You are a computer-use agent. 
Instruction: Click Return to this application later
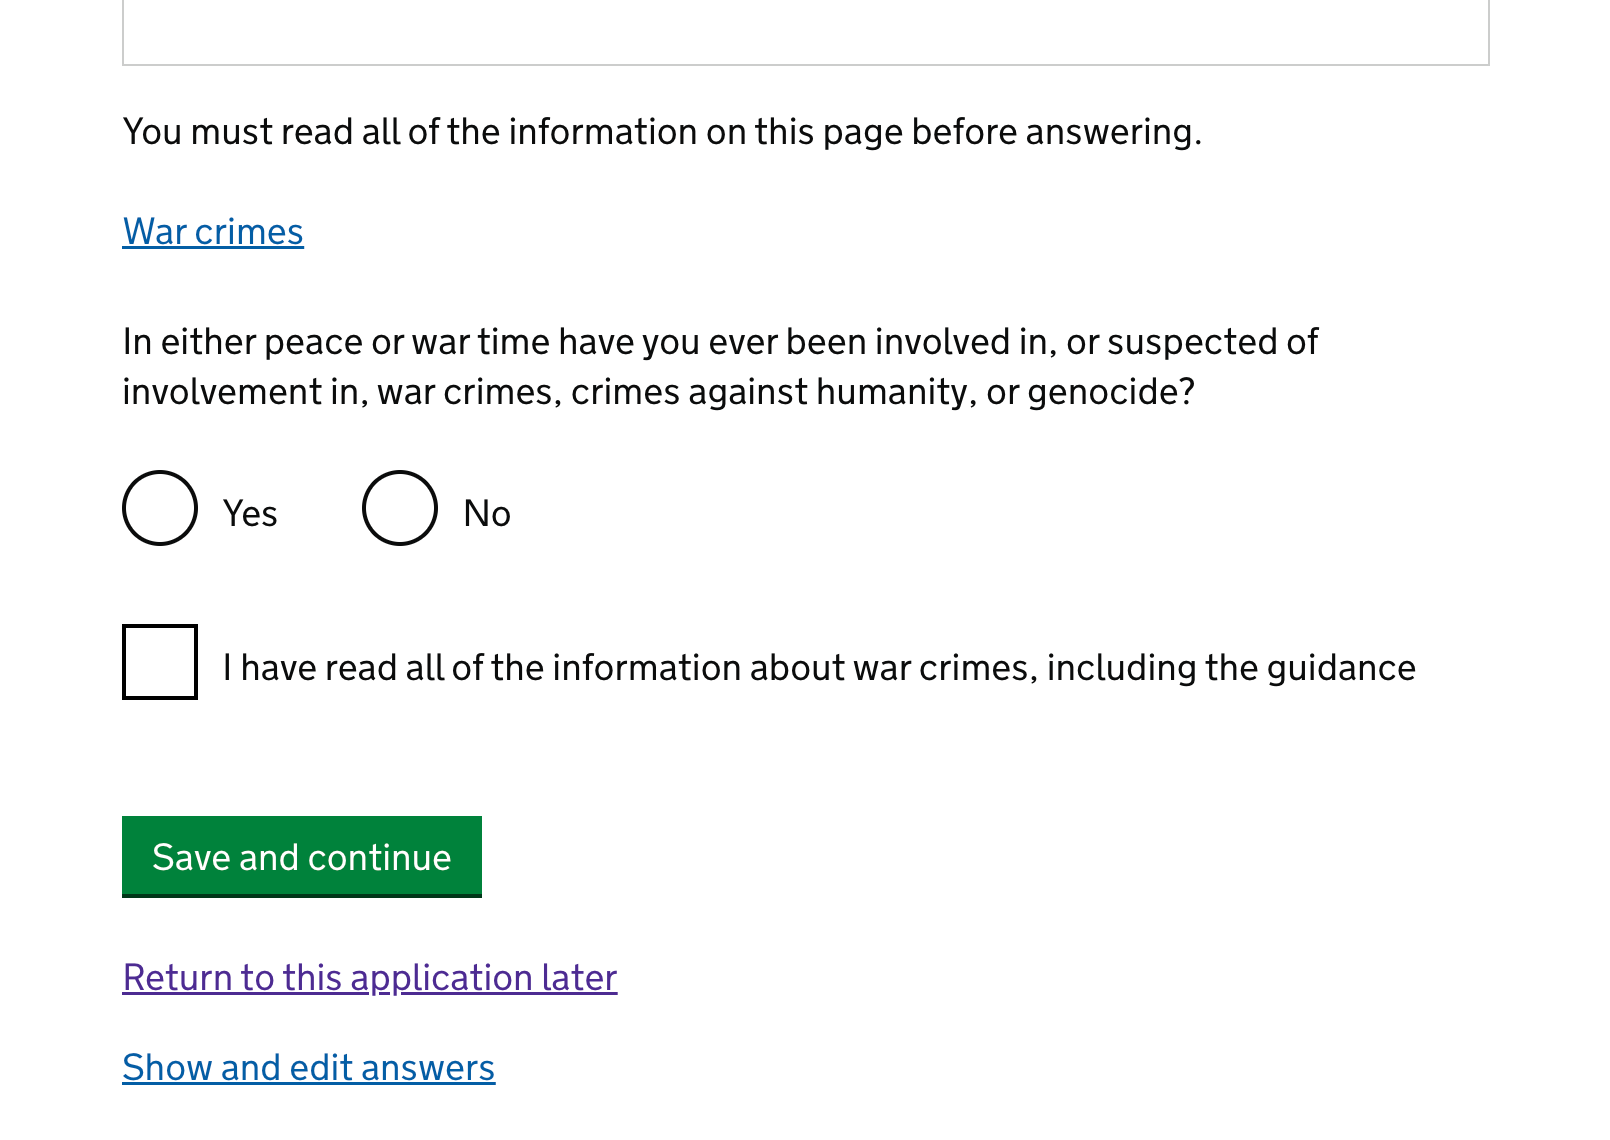click(370, 977)
